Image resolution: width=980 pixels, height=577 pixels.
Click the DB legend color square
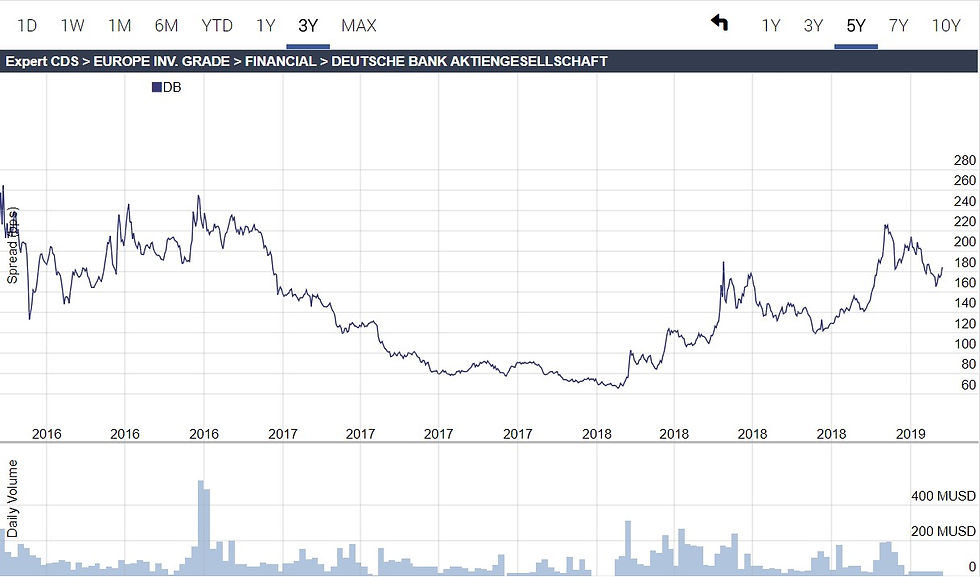[157, 88]
